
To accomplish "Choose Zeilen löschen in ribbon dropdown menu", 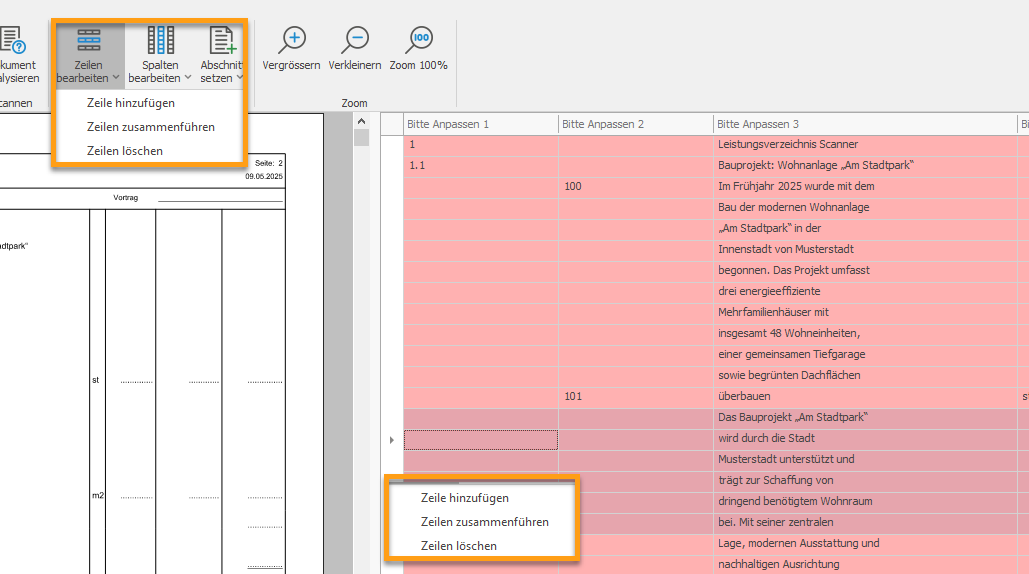I will [x=125, y=151].
